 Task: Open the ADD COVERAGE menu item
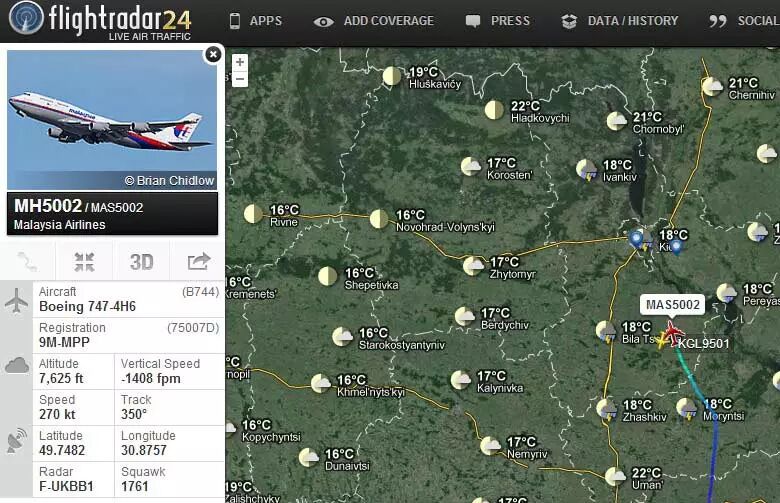[x=389, y=21]
